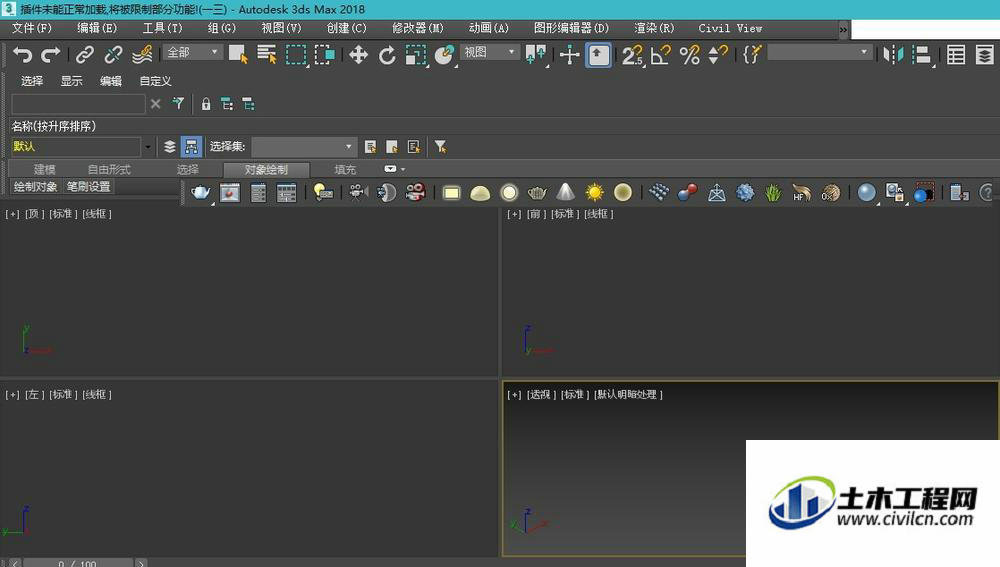Activate the Select and Rotate tool
The height and width of the screenshot is (567, 1000).
click(x=386, y=55)
